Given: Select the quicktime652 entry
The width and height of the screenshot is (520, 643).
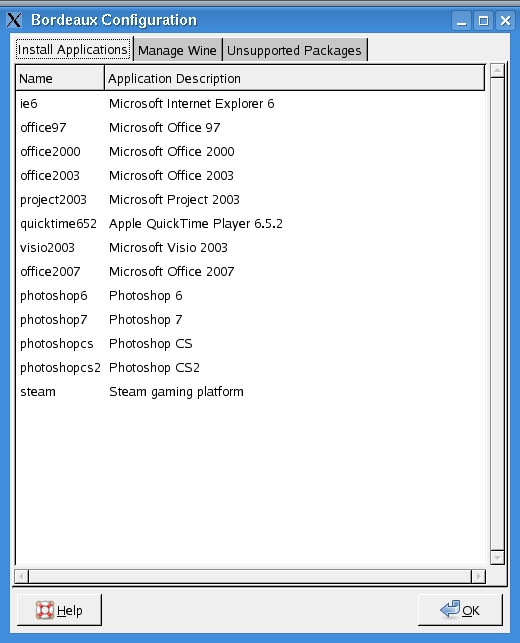Looking at the screenshot, I should pyautogui.click(x=58, y=224).
